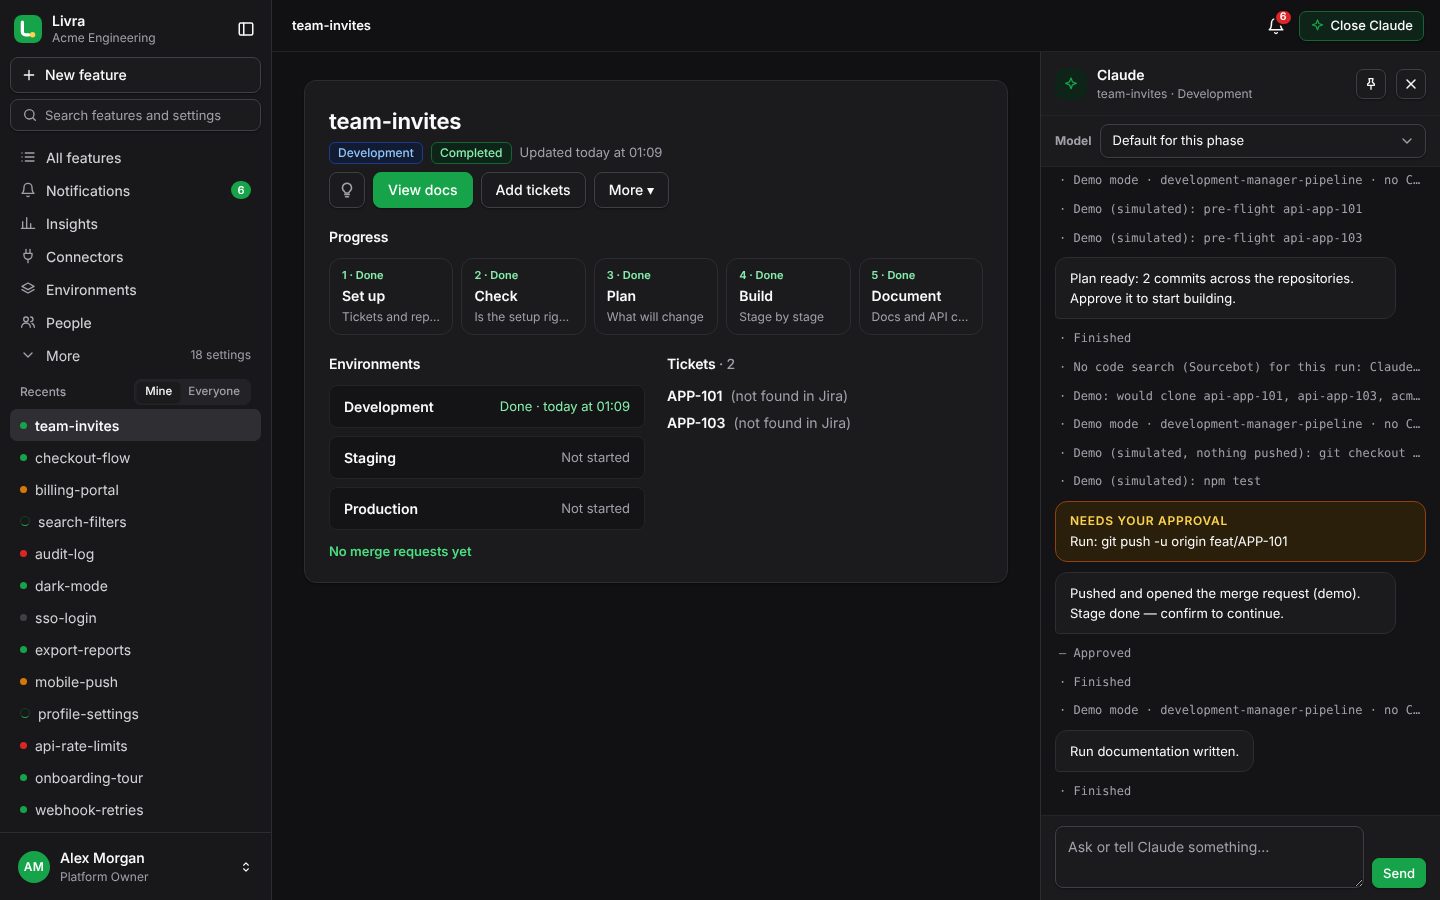Click the spinner icon beside search-filters
The width and height of the screenshot is (1440, 900).
(25, 522)
